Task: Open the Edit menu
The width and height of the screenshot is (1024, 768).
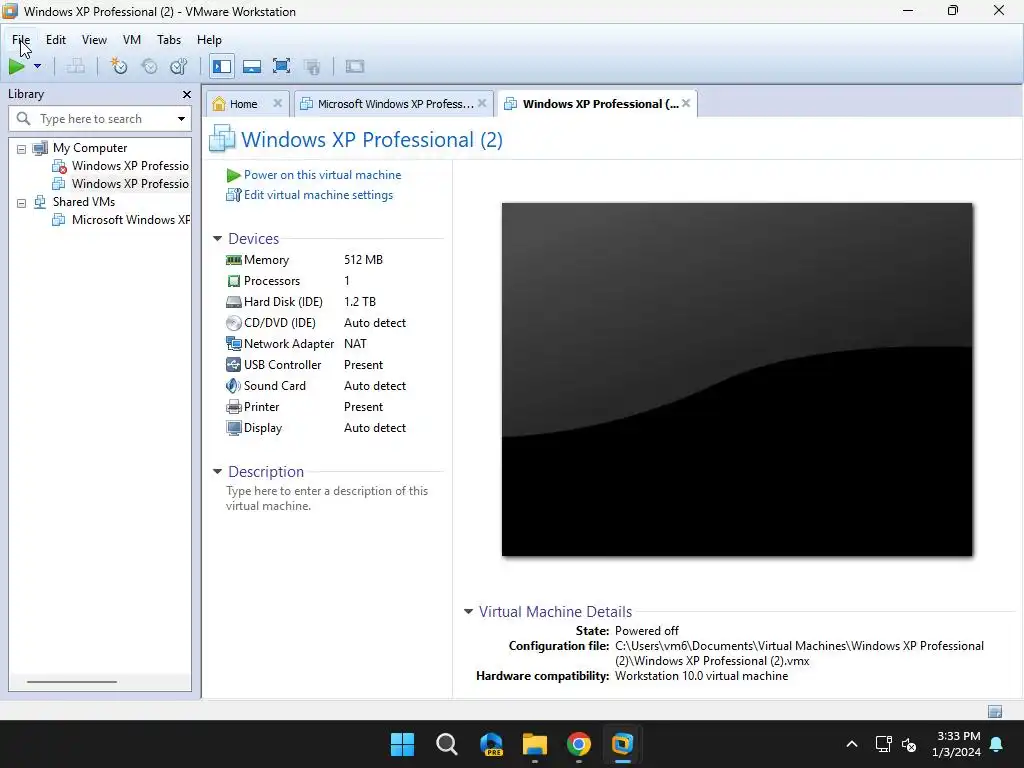Action: pos(56,40)
